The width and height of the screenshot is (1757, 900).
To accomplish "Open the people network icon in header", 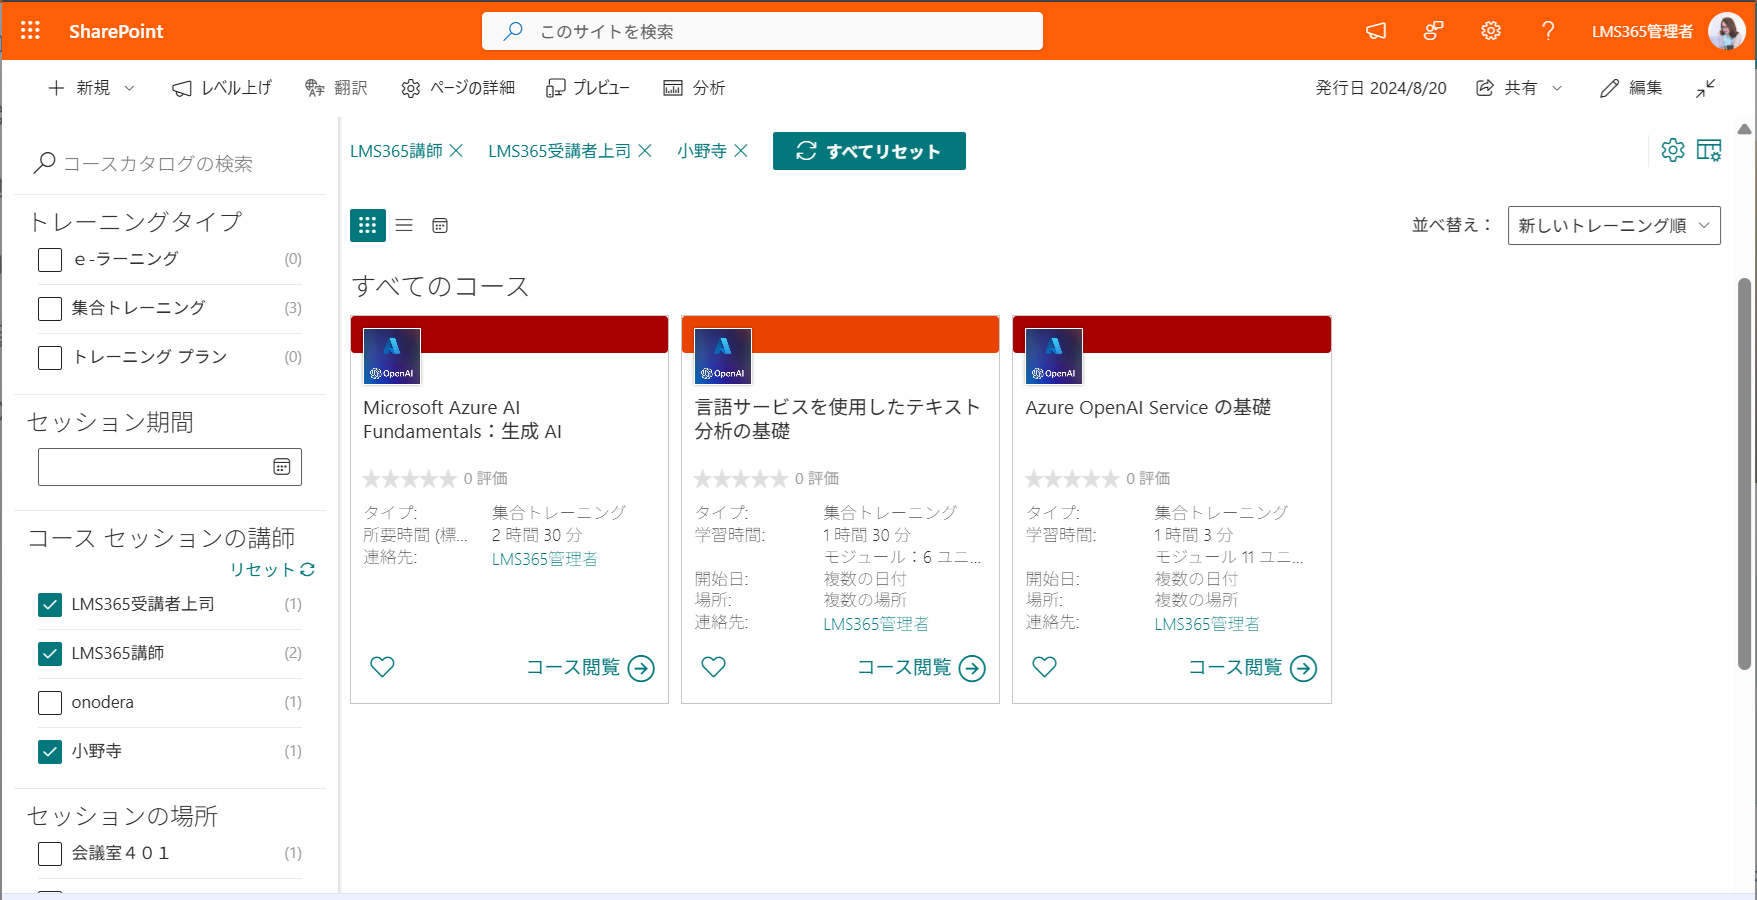I will click(1433, 31).
